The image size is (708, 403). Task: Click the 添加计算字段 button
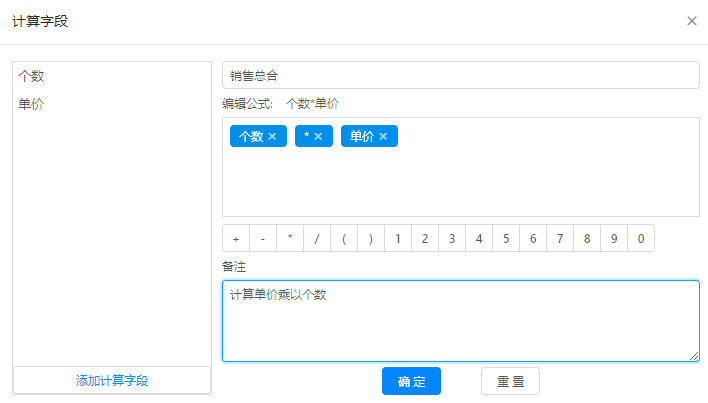(112, 381)
